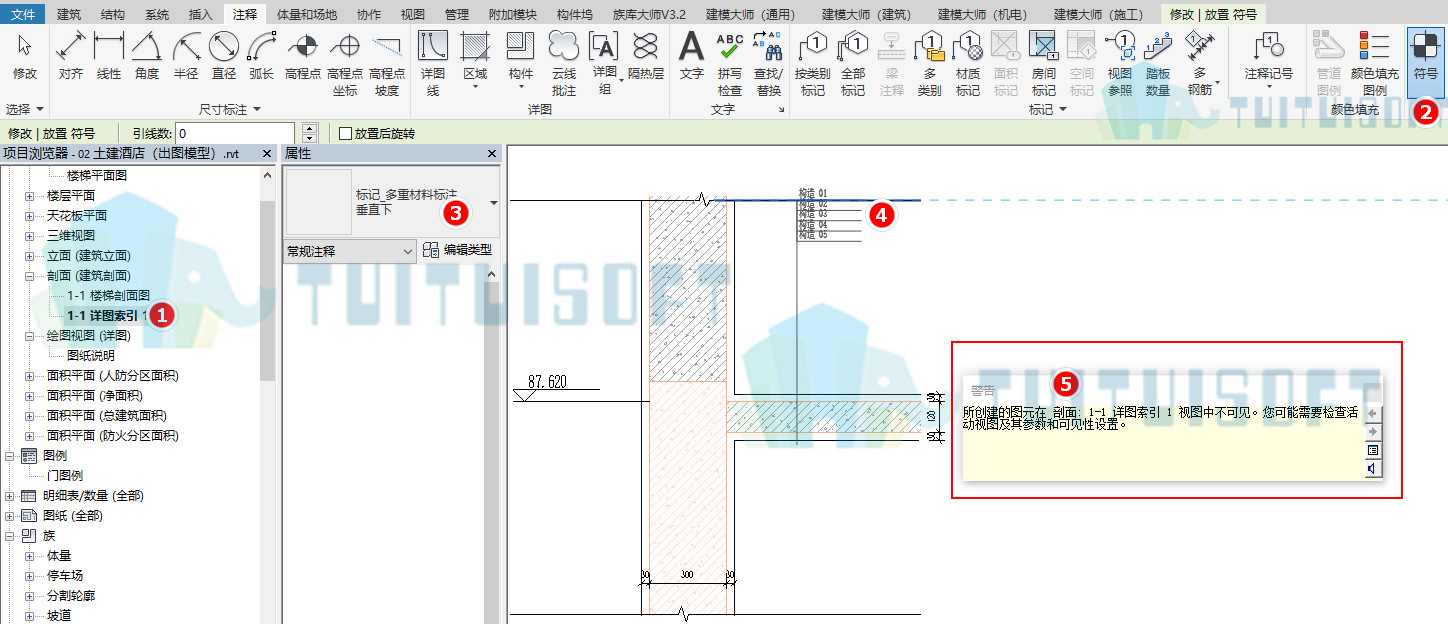Open 查找/替换 find and replace
This screenshot has width=1448, height=624.
pyautogui.click(x=768, y=63)
